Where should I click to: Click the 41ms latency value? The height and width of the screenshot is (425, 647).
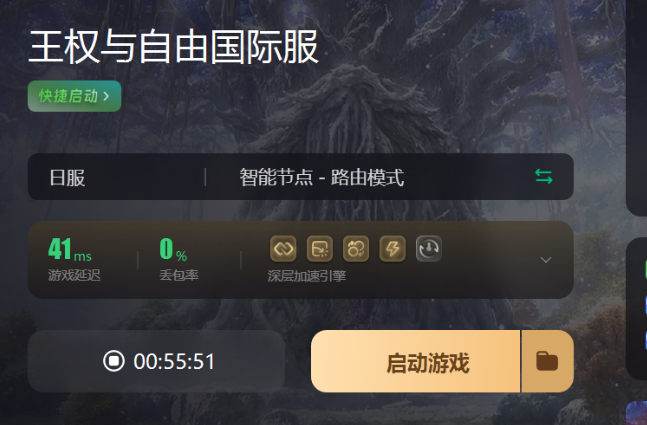coord(70,249)
